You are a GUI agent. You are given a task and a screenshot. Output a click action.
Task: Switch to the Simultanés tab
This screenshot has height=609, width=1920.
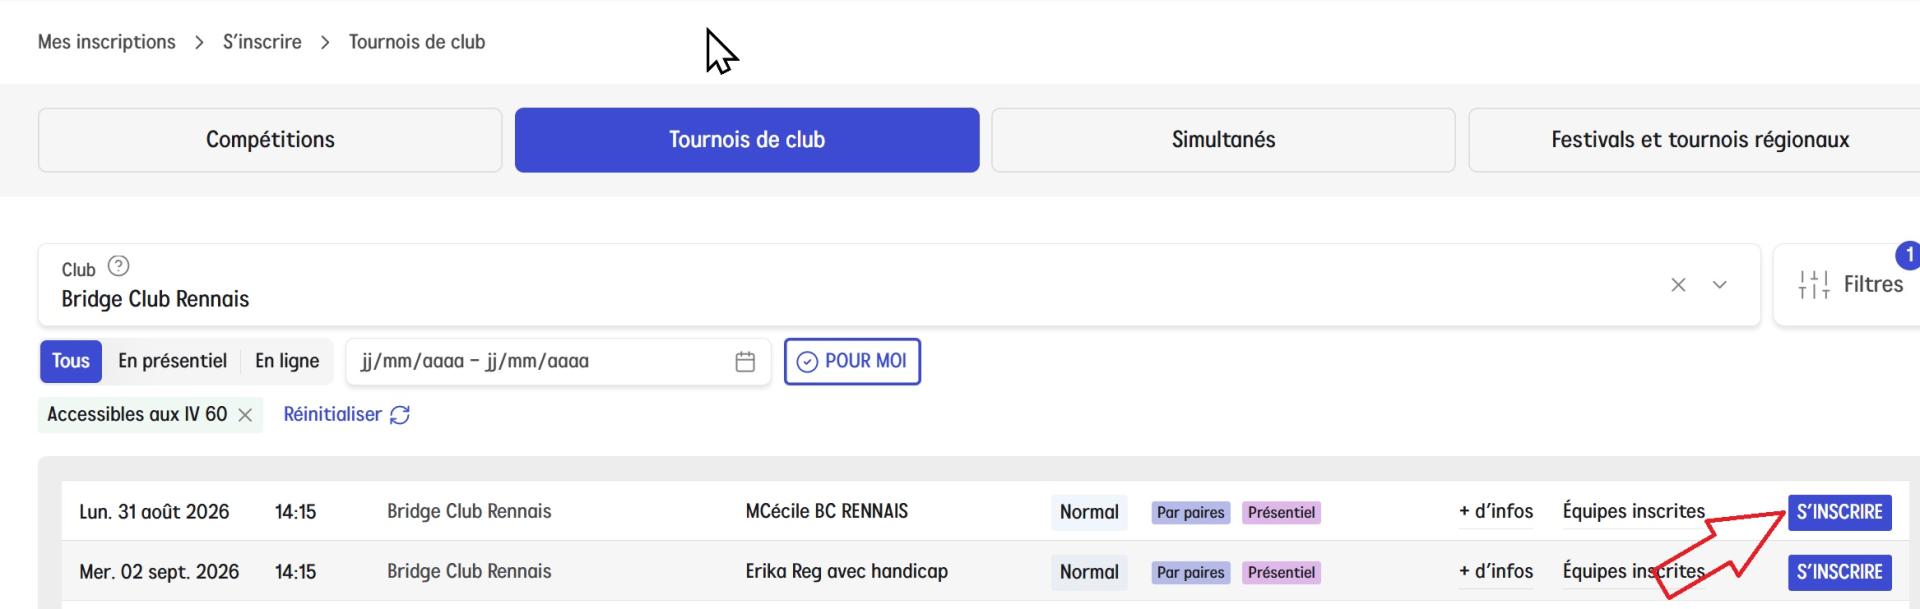[1223, 140]
